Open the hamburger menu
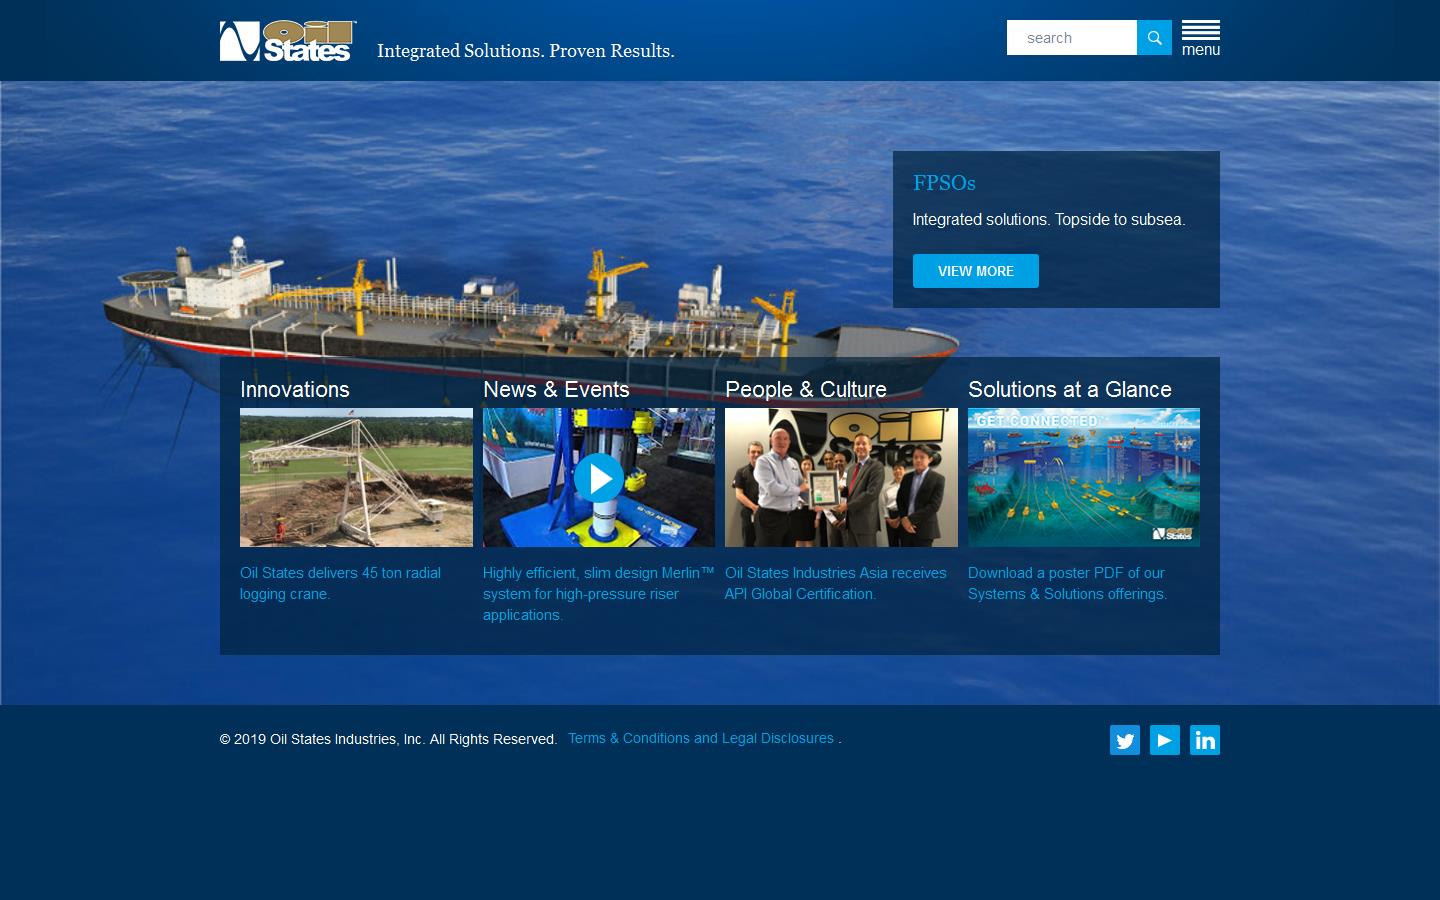 [x=1201, y=39]
